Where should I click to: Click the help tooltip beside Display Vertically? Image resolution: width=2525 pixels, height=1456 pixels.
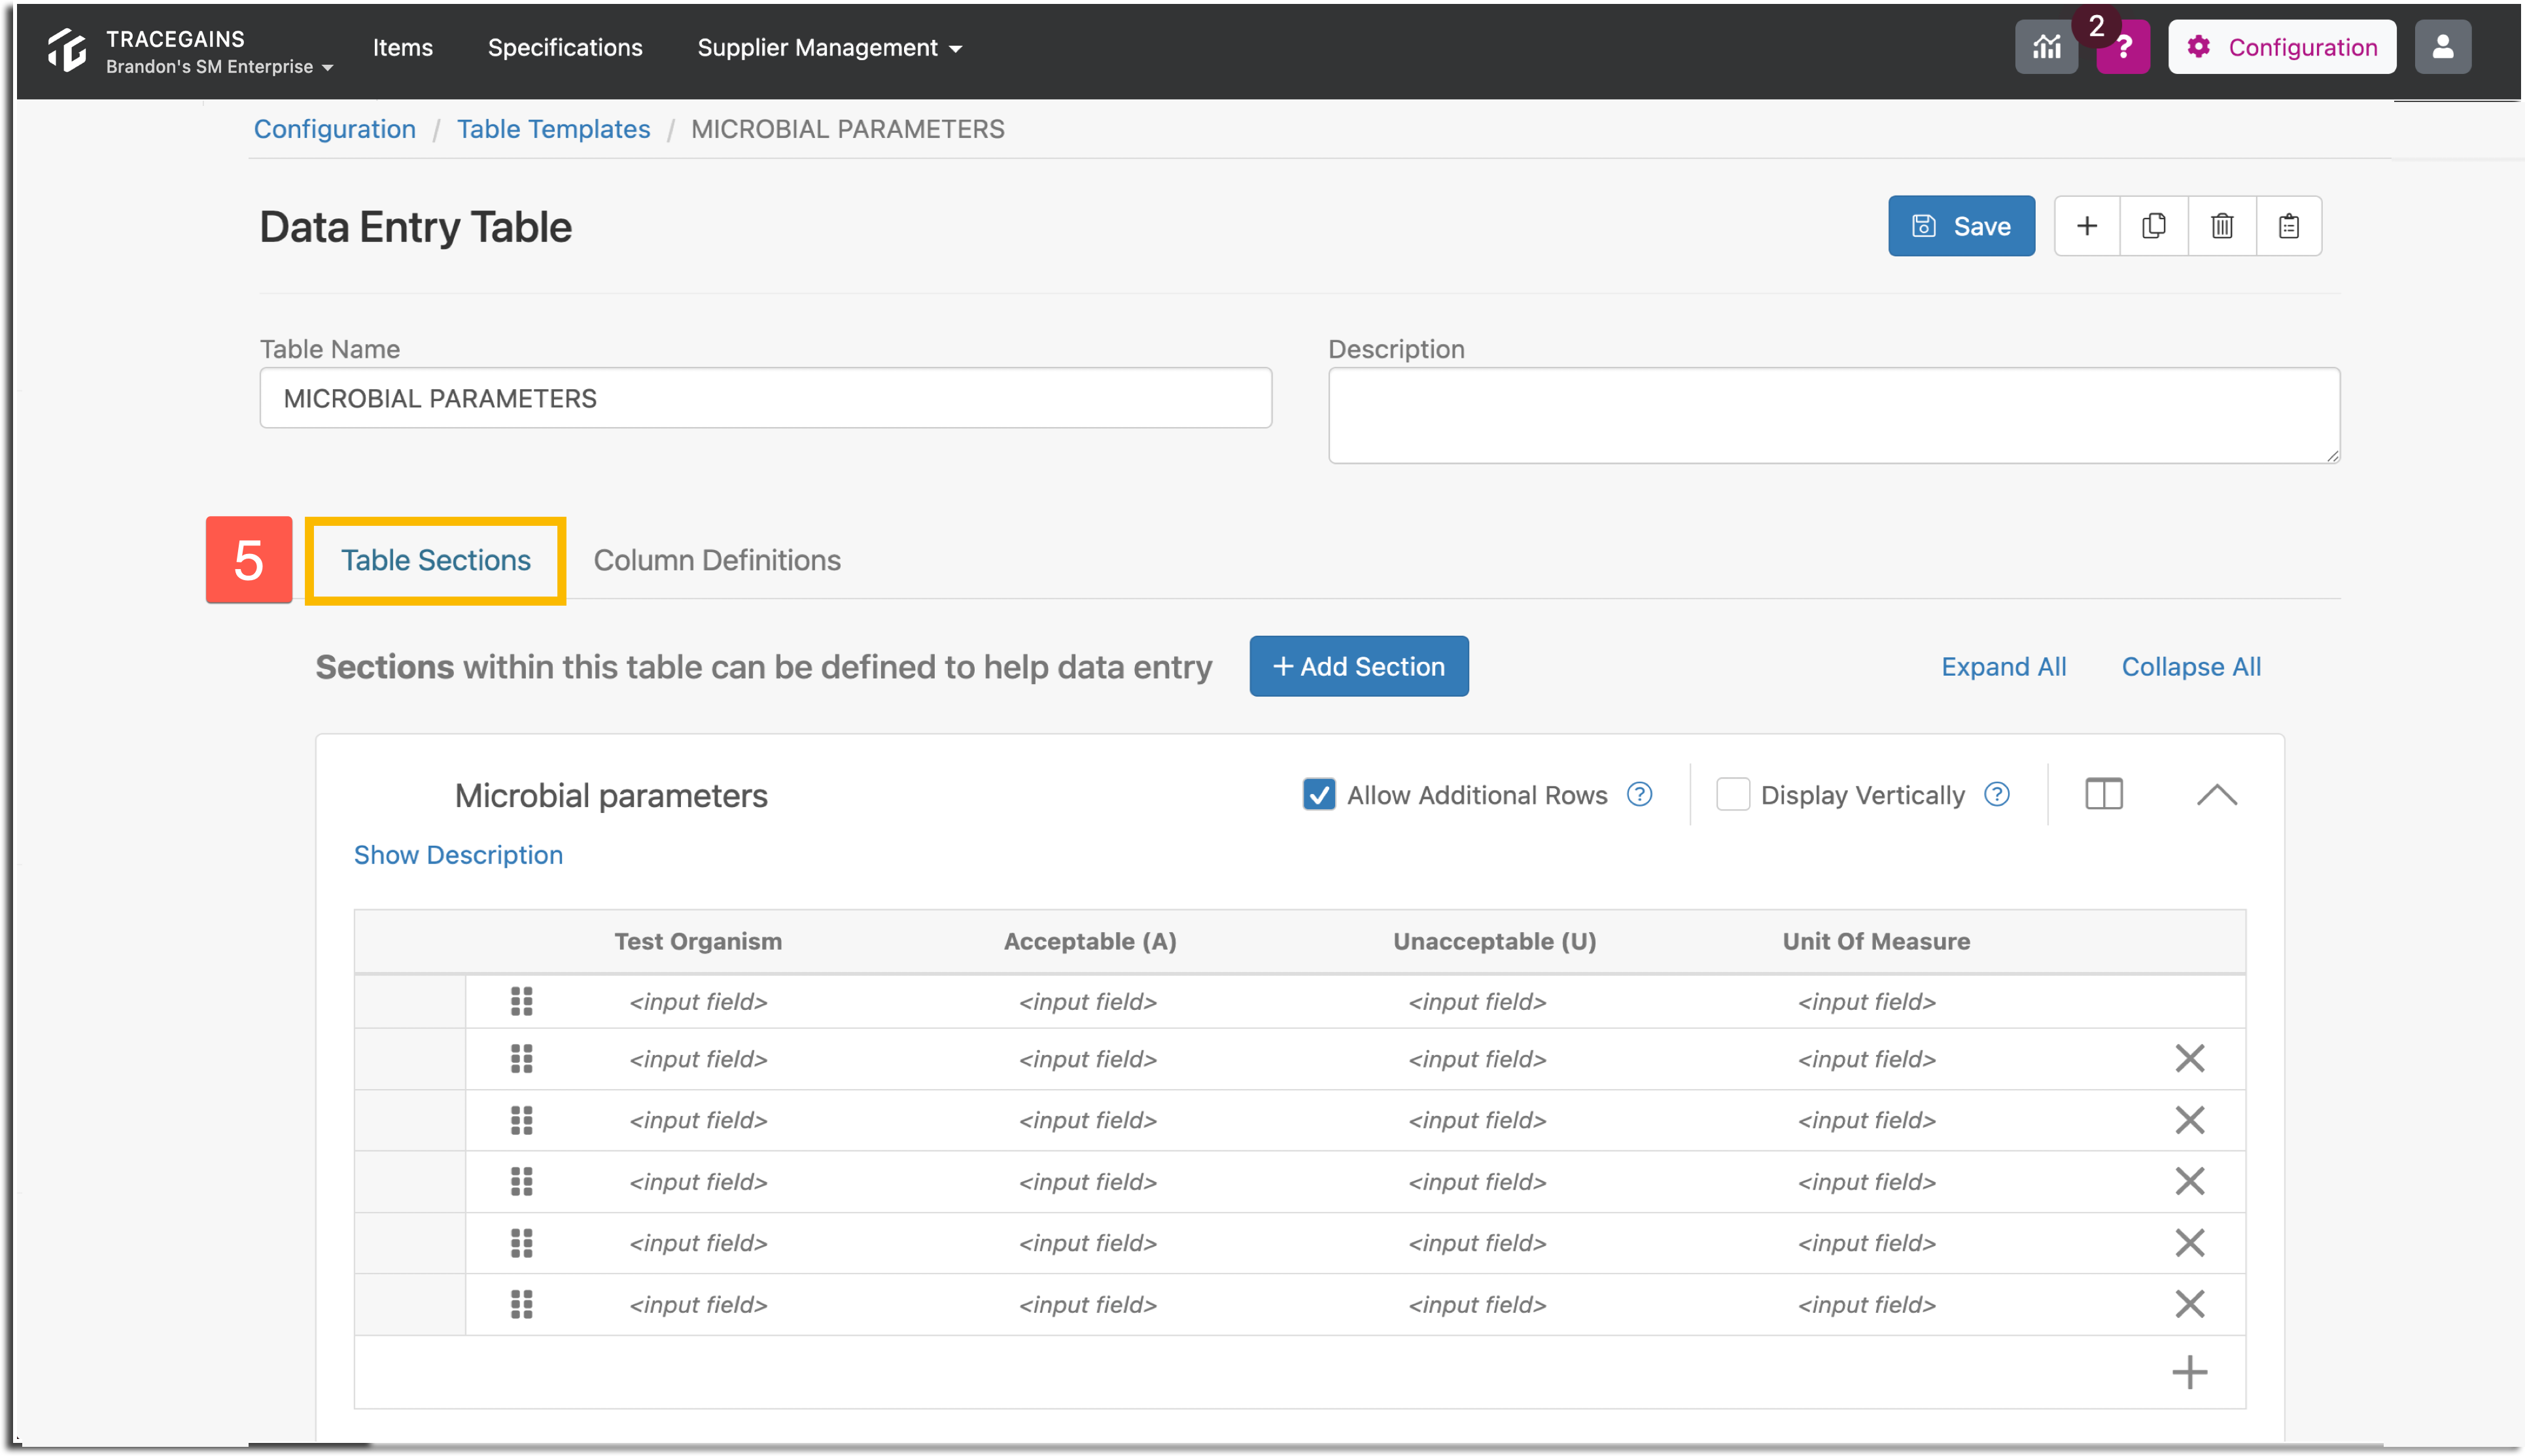point(1996,794)
